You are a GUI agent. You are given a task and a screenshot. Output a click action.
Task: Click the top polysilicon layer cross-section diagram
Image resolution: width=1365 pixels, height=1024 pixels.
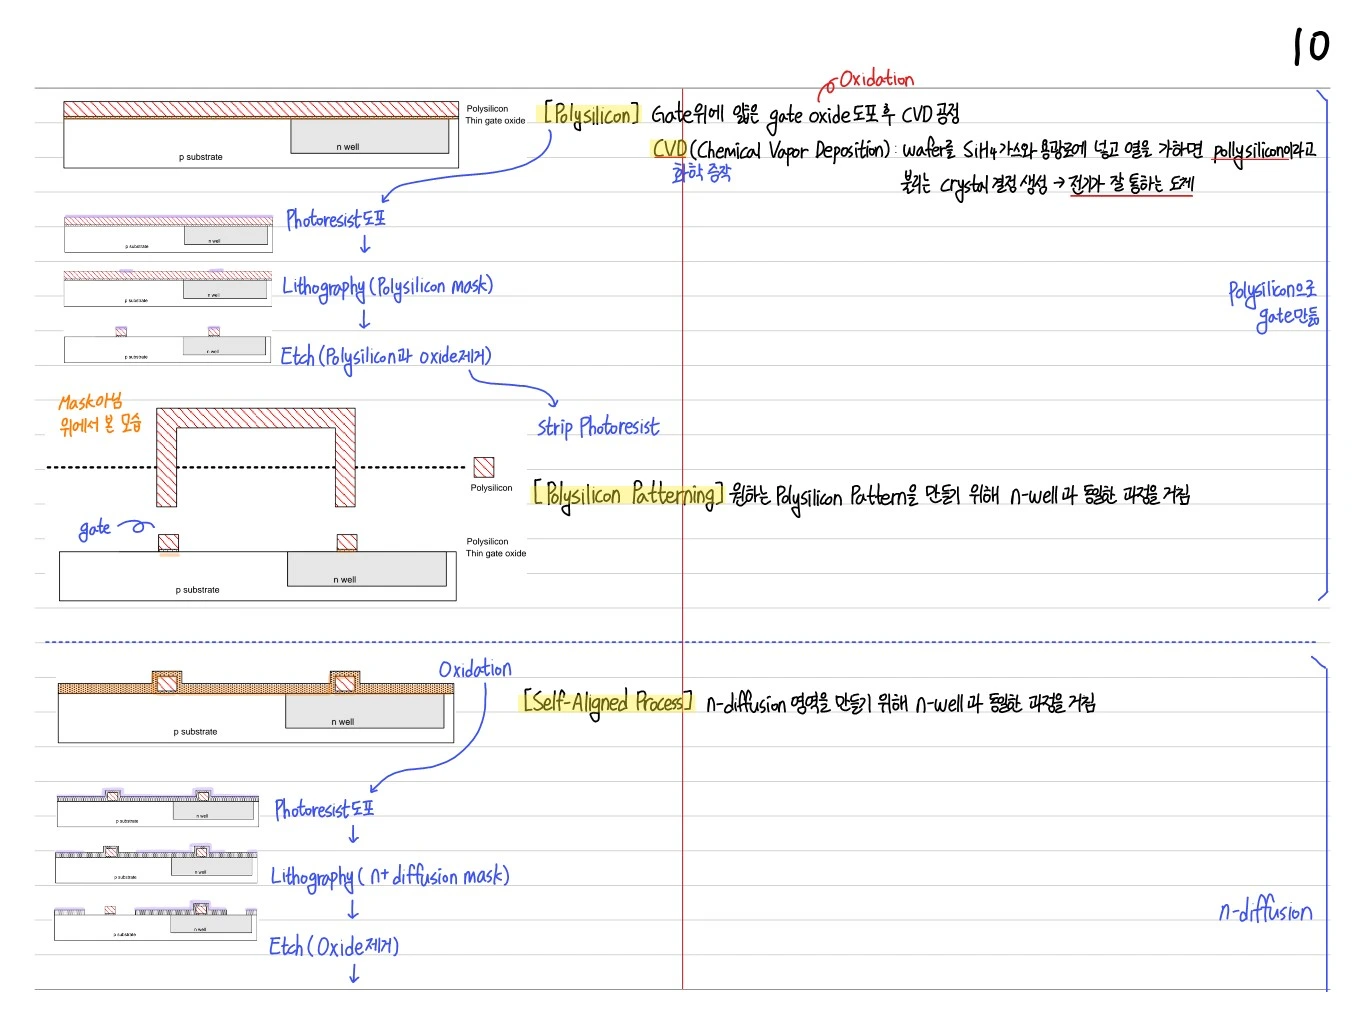260,134
